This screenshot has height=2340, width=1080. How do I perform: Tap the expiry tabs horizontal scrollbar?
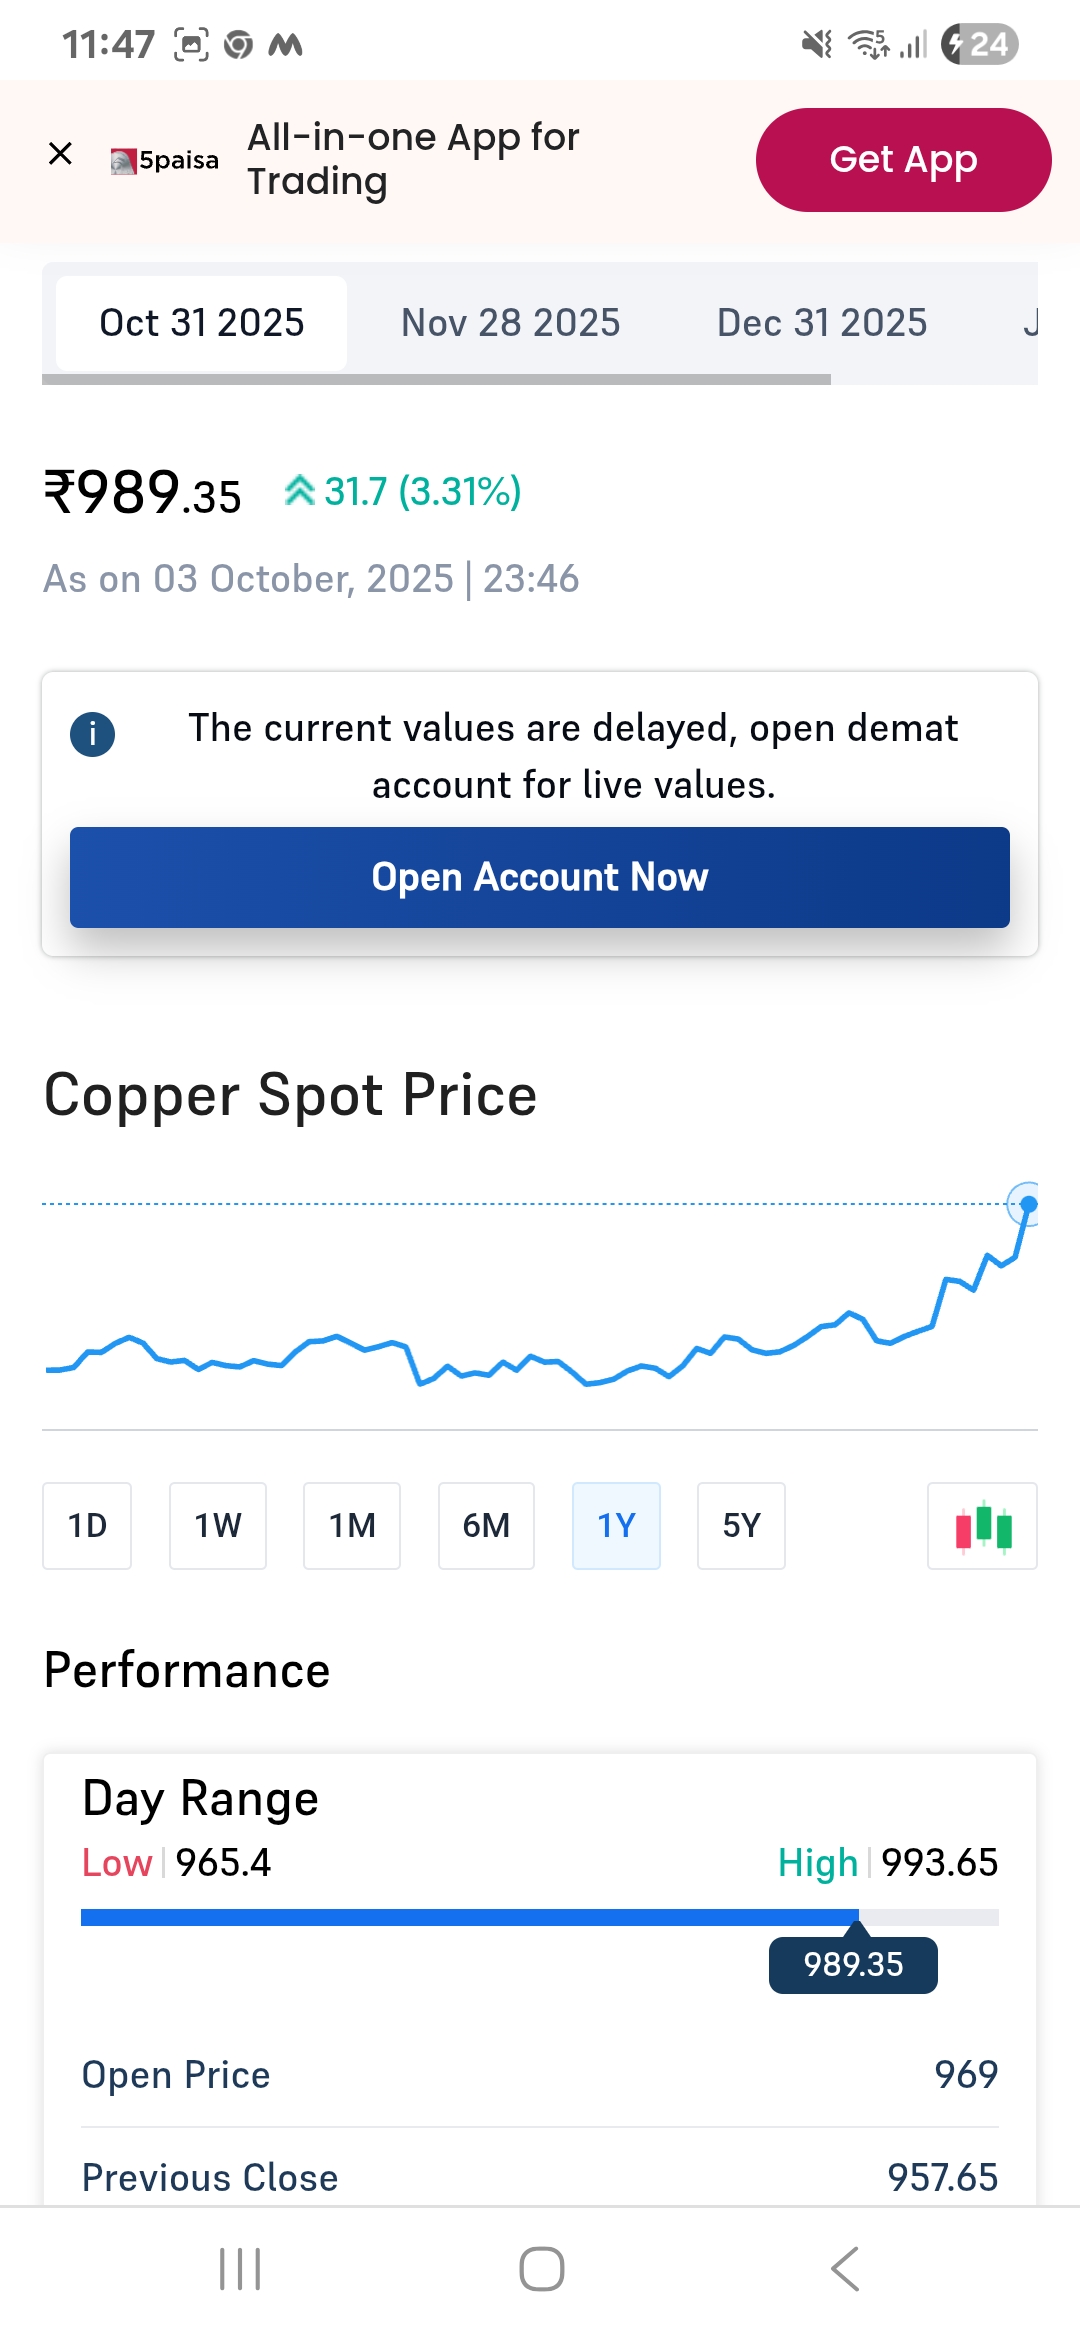[x=436, y=380]
